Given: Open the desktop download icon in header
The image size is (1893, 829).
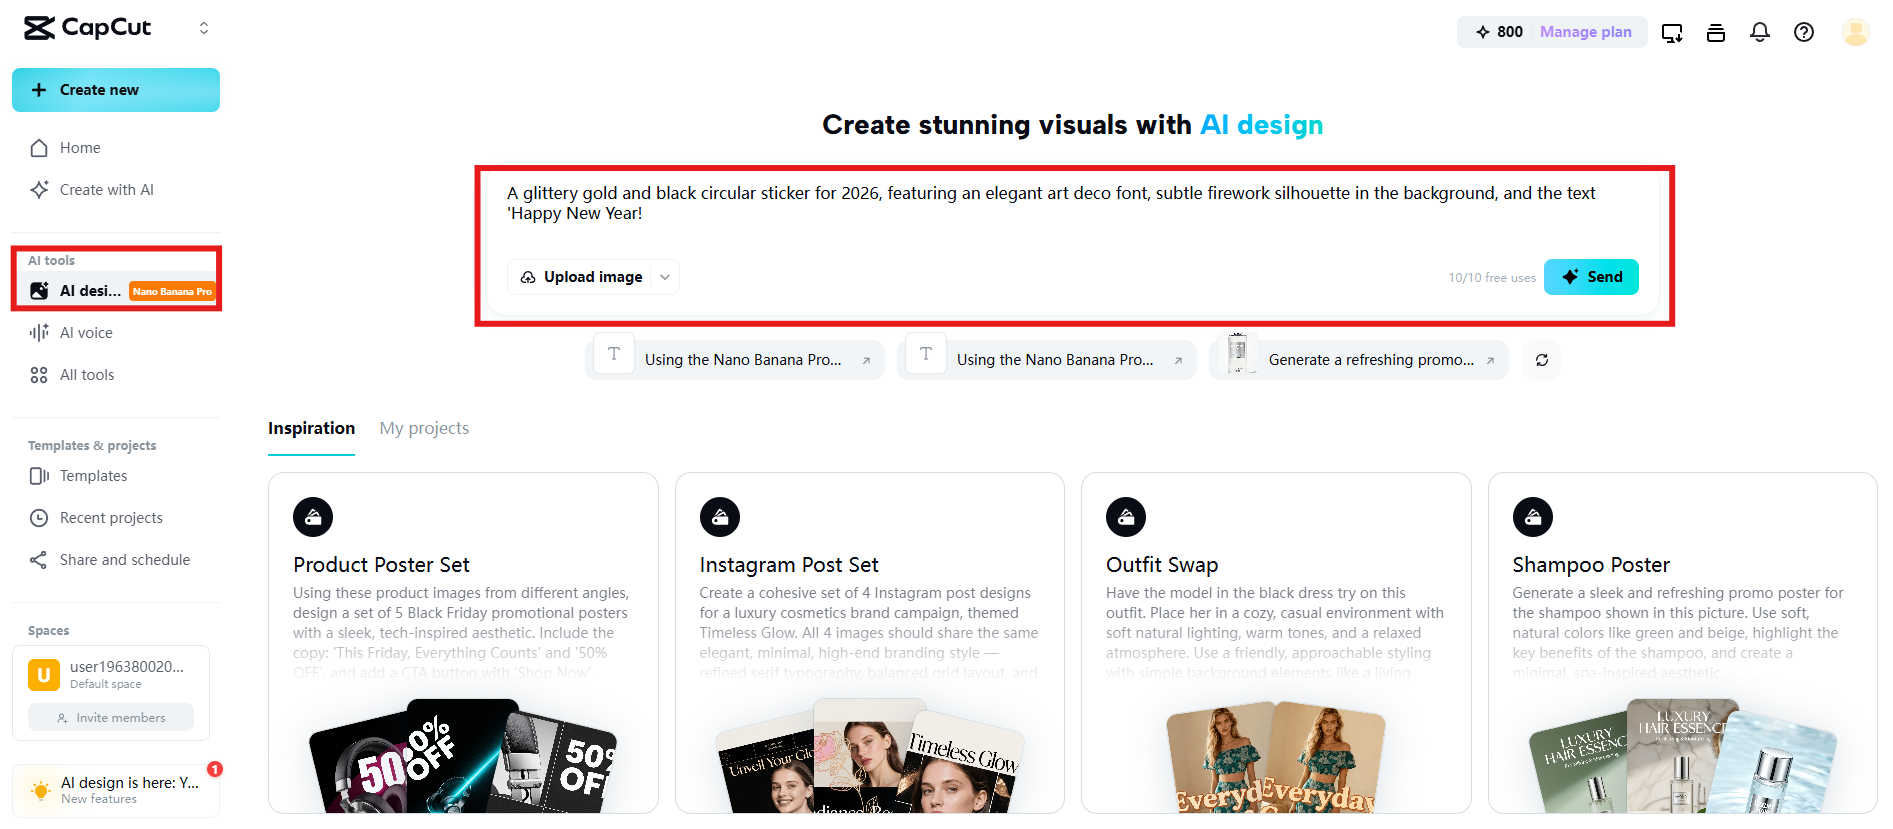Looking at the screenshot, I should click(x=1671, y=32).
